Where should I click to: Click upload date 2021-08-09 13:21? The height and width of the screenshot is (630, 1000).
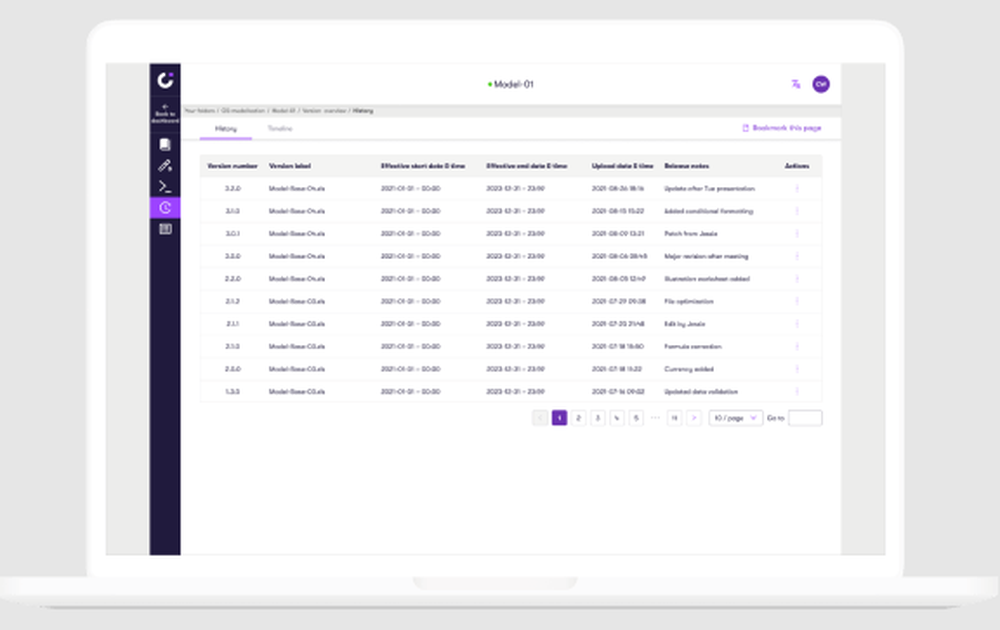pos(618,234)
